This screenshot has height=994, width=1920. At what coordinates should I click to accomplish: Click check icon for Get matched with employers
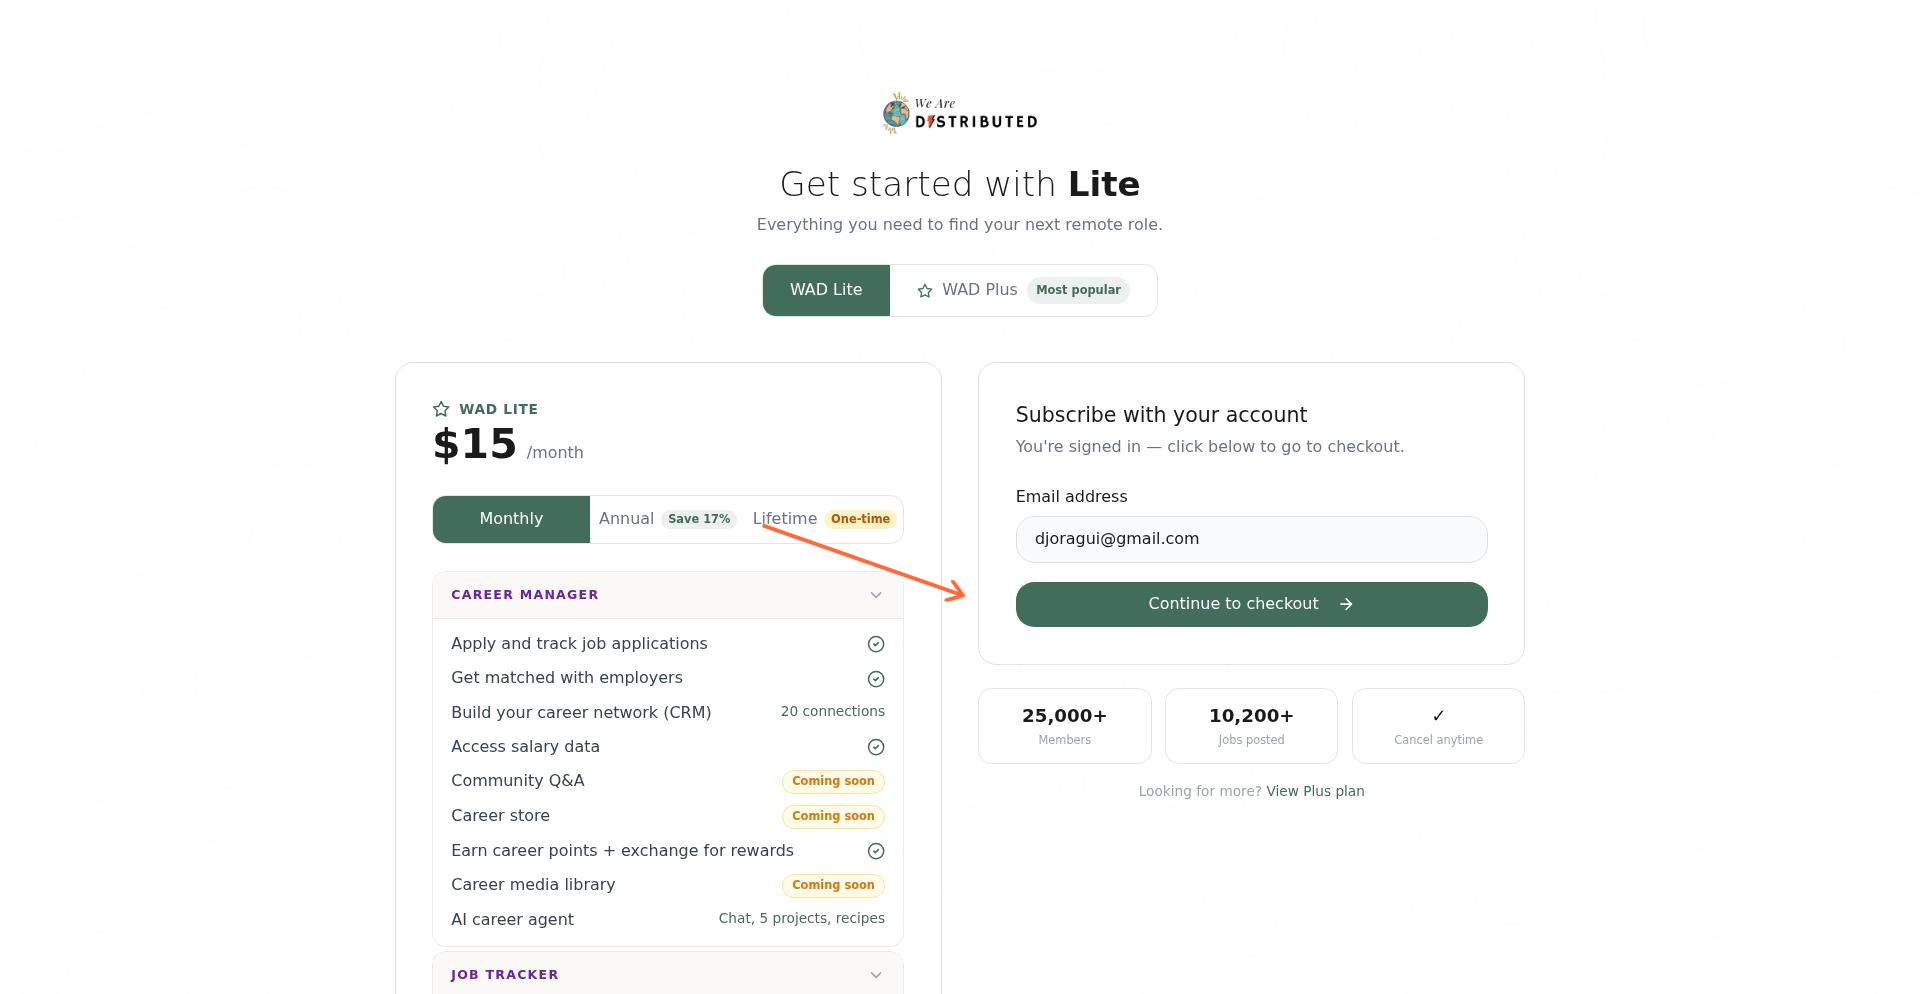point(876,679)
